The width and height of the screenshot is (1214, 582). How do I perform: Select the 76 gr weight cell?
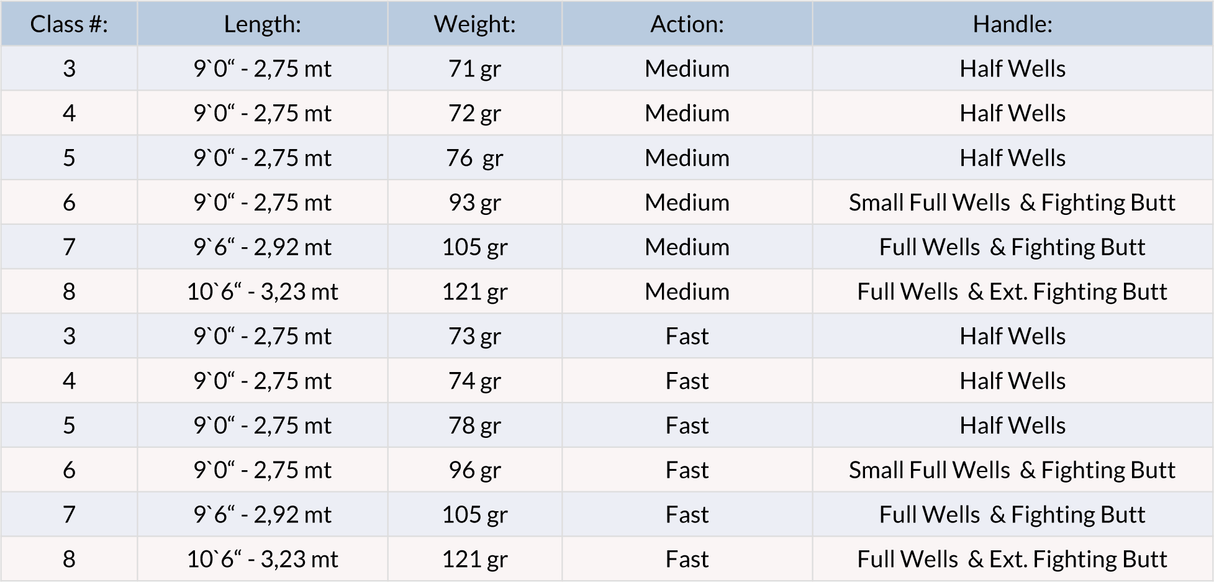475,158
